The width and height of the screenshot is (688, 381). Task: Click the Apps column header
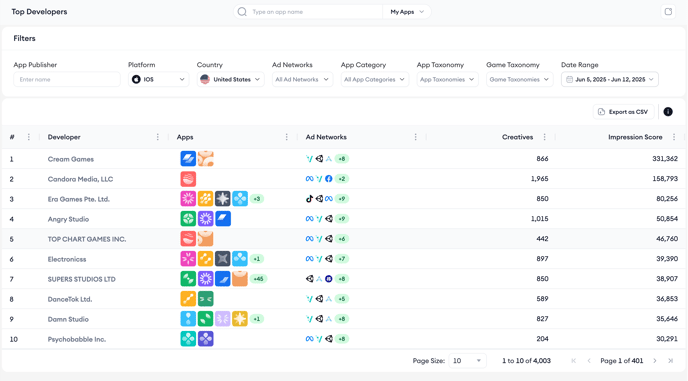pyautogui.click(x=185, y=137)
